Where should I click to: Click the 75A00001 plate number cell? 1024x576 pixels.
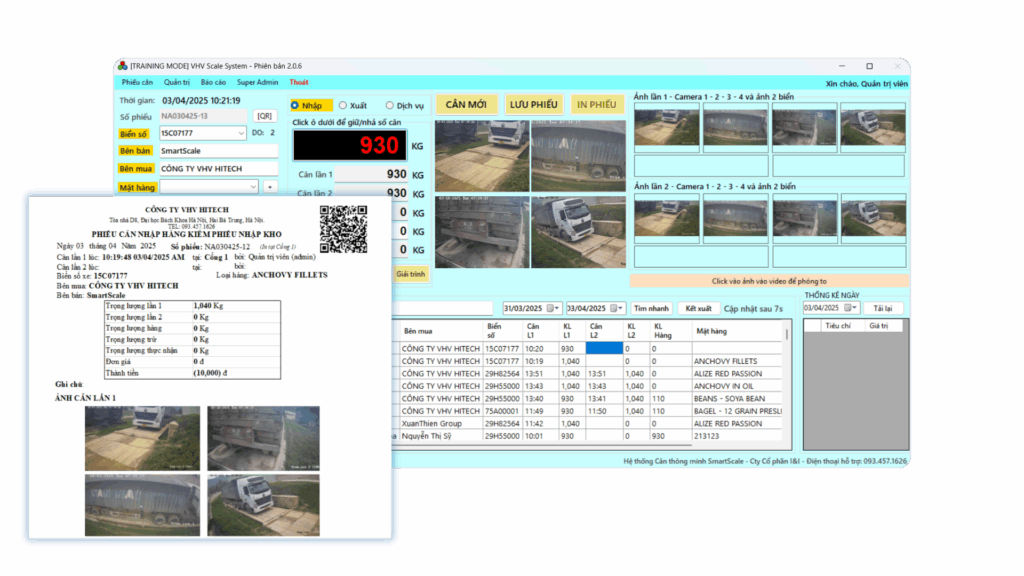(x=502, y=411)
